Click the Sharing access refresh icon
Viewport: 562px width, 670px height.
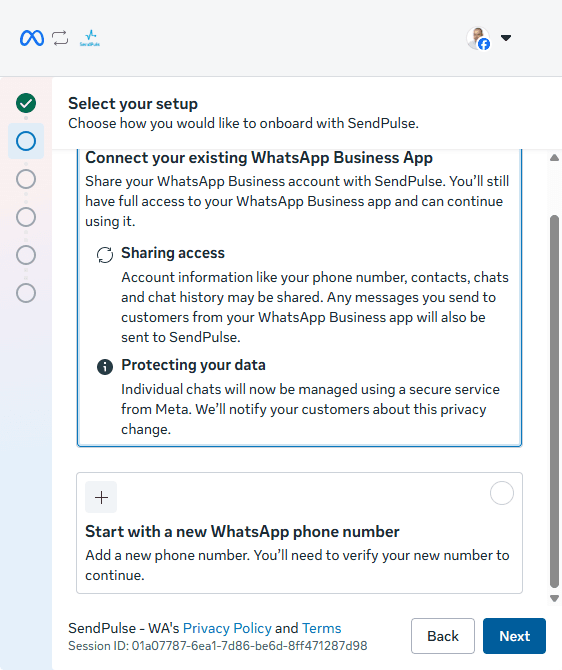(x=105, y=255)
